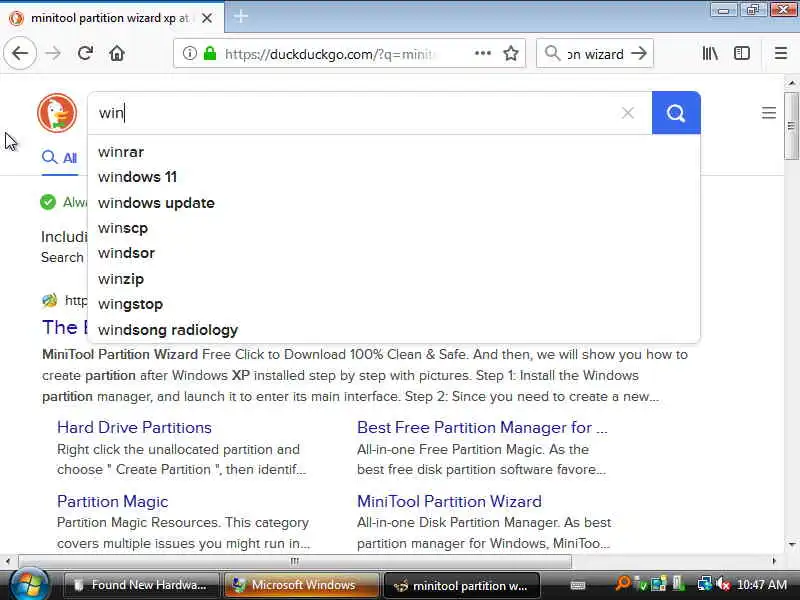Click the address bar URL field
The height and width of the screenshot is (600, 800).
click(x=330, y=54)
